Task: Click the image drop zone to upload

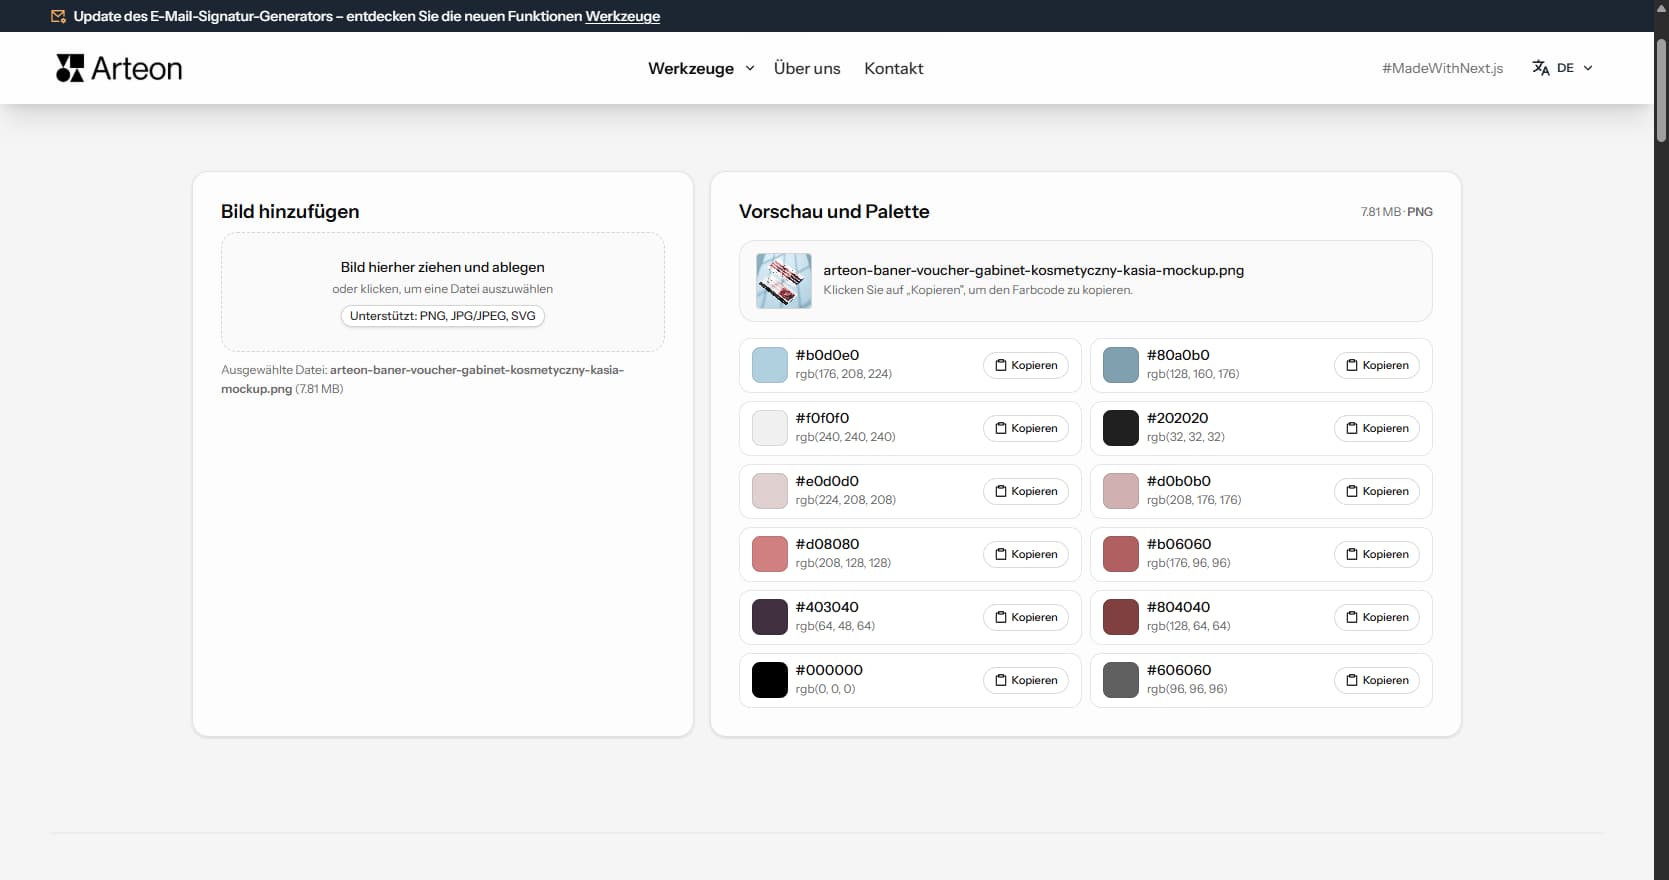Action: 442,291
